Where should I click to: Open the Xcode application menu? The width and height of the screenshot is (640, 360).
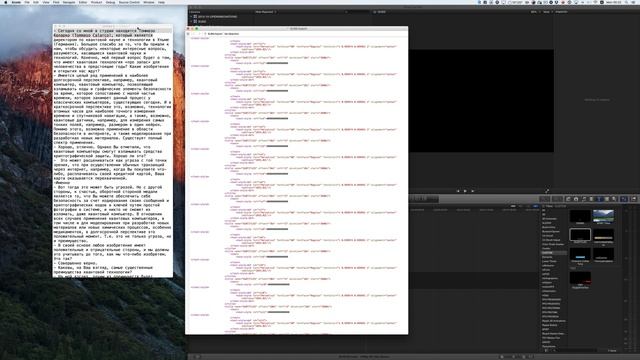[x=16, y=2]
